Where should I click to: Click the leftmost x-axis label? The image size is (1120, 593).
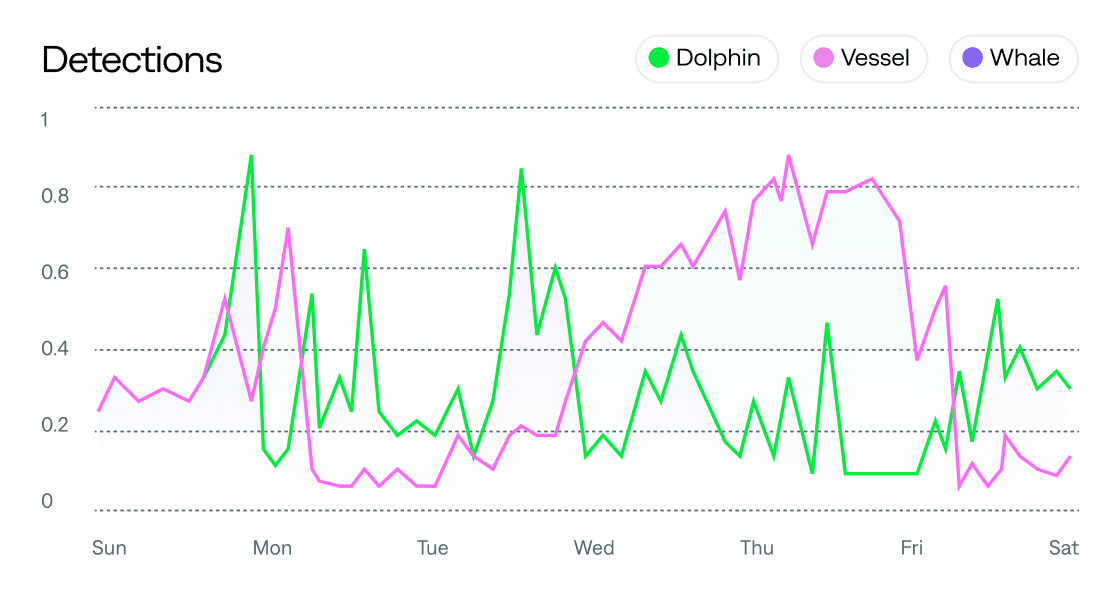point(106,548)
